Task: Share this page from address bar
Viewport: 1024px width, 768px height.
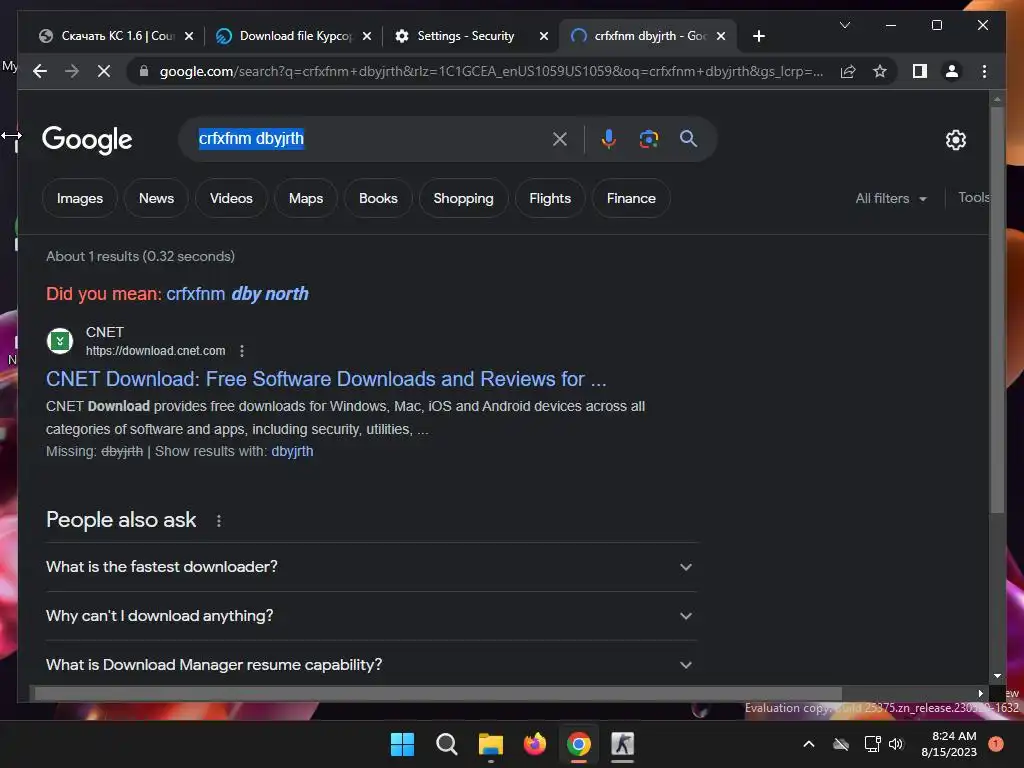Action: 848,71
